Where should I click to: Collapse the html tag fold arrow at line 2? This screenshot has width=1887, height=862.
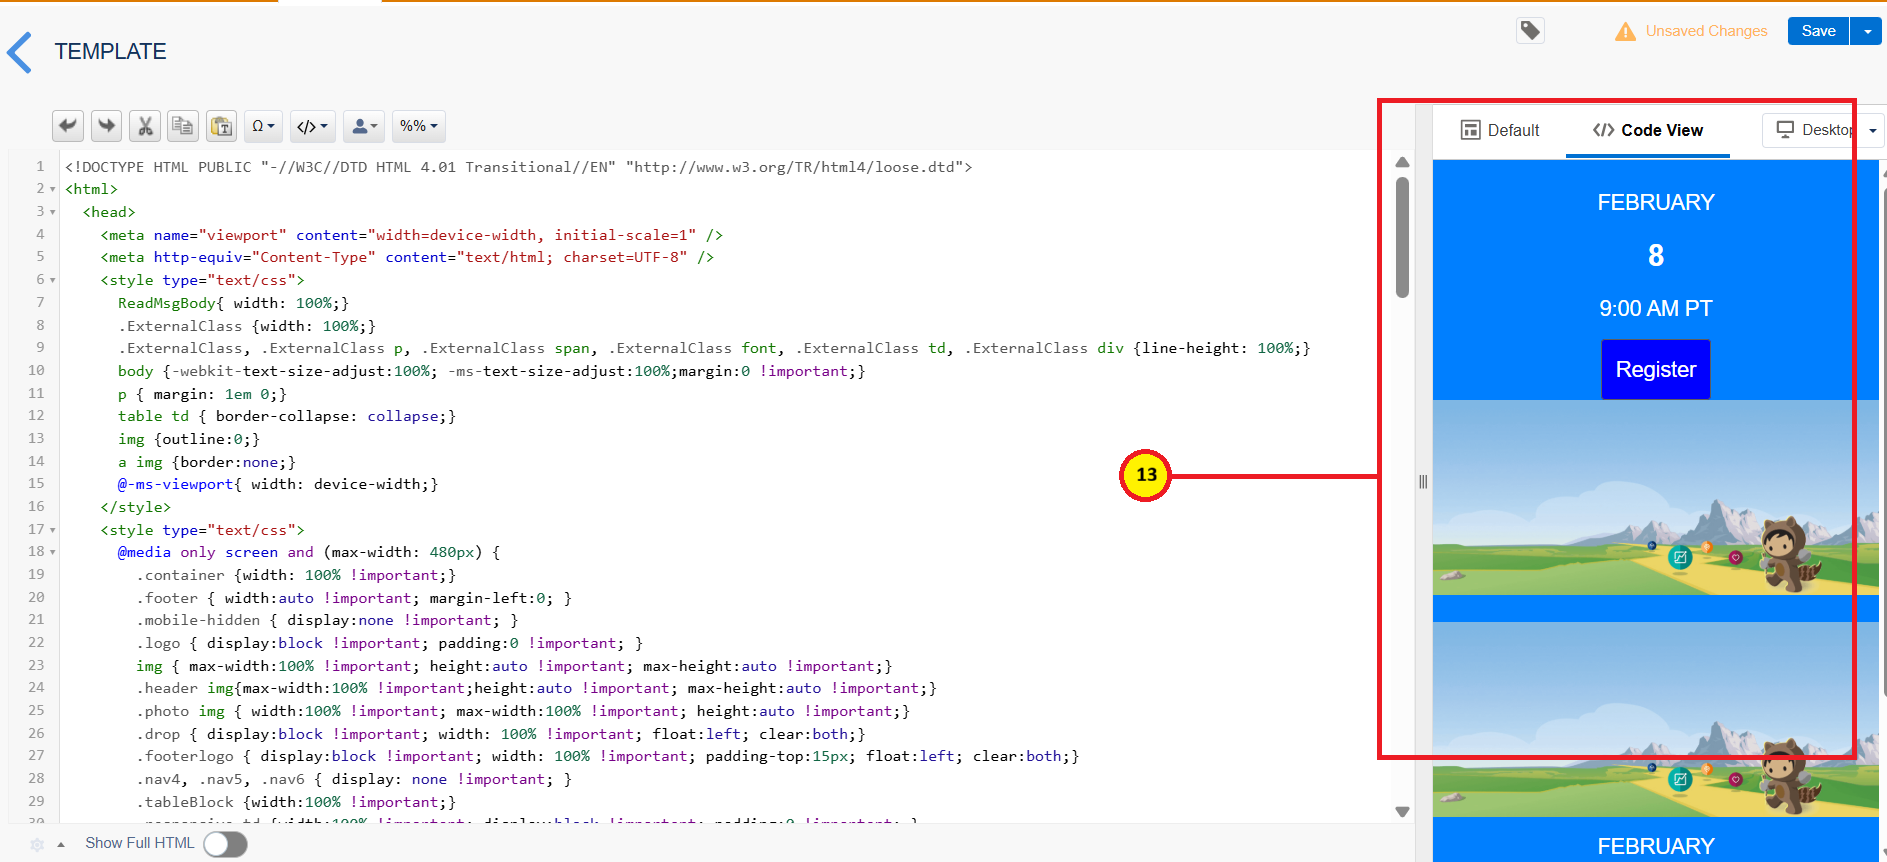(52, 189)
